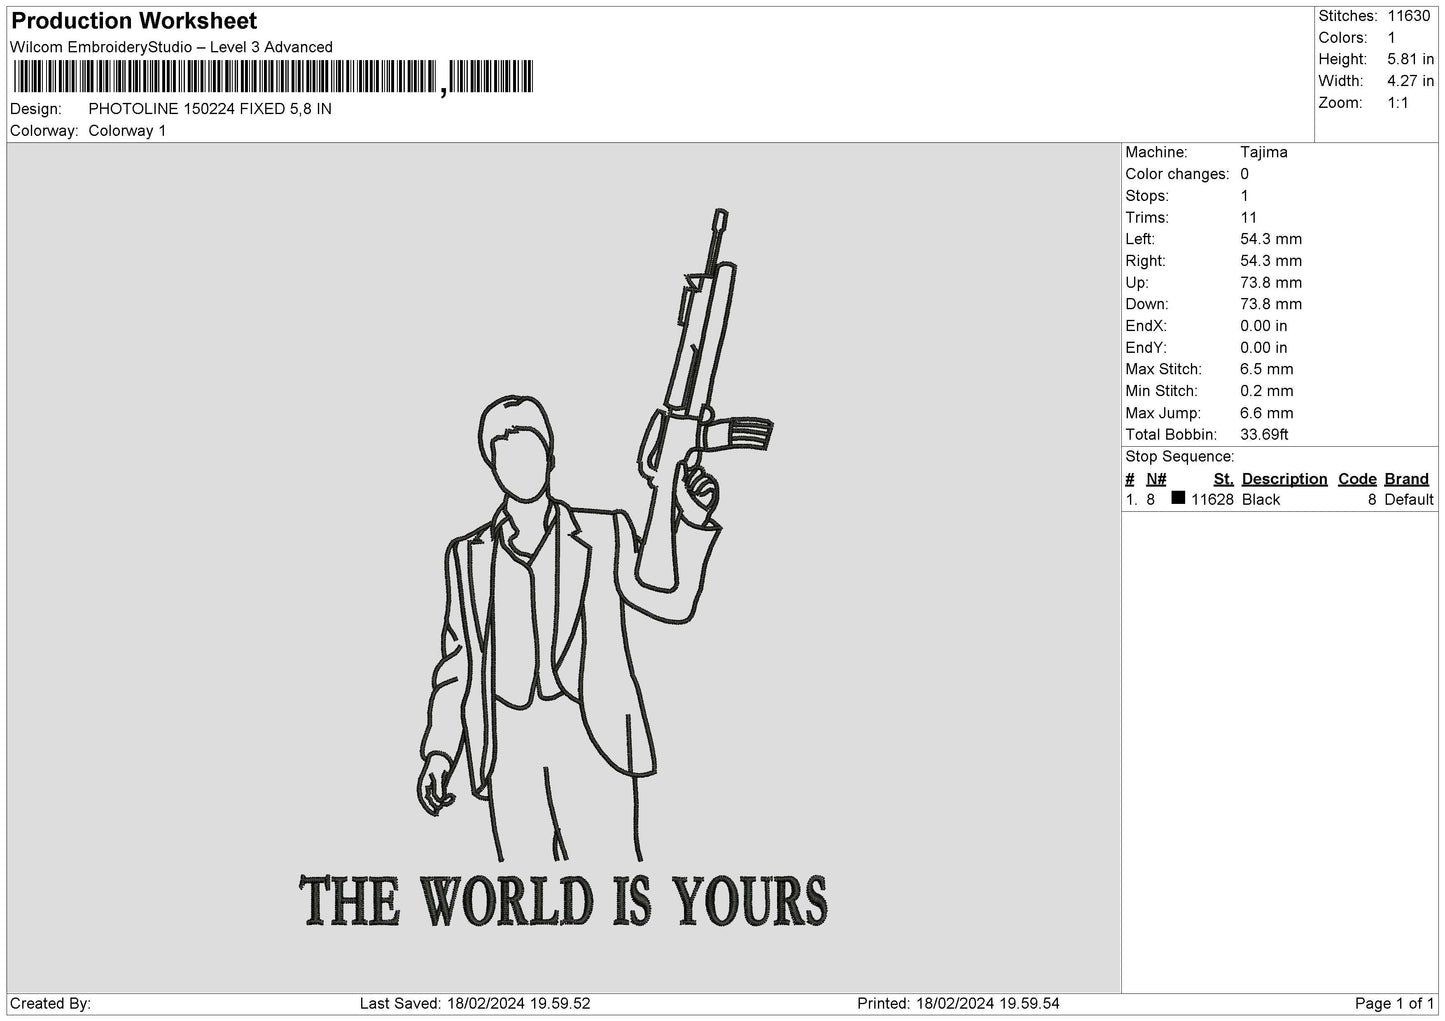Click the "Colorway:" label
The width and height of the screenshot is (1445, 1021).
[x=44, y=131]
